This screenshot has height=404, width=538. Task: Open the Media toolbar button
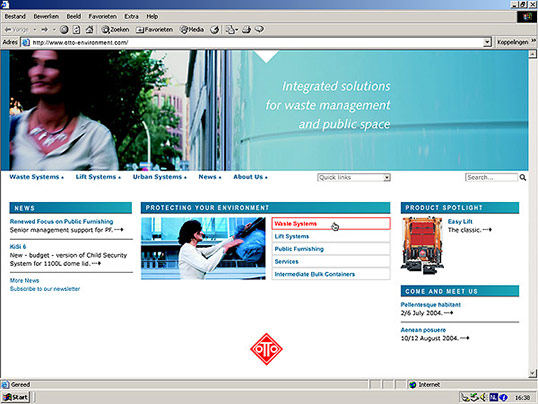[192, 30]
